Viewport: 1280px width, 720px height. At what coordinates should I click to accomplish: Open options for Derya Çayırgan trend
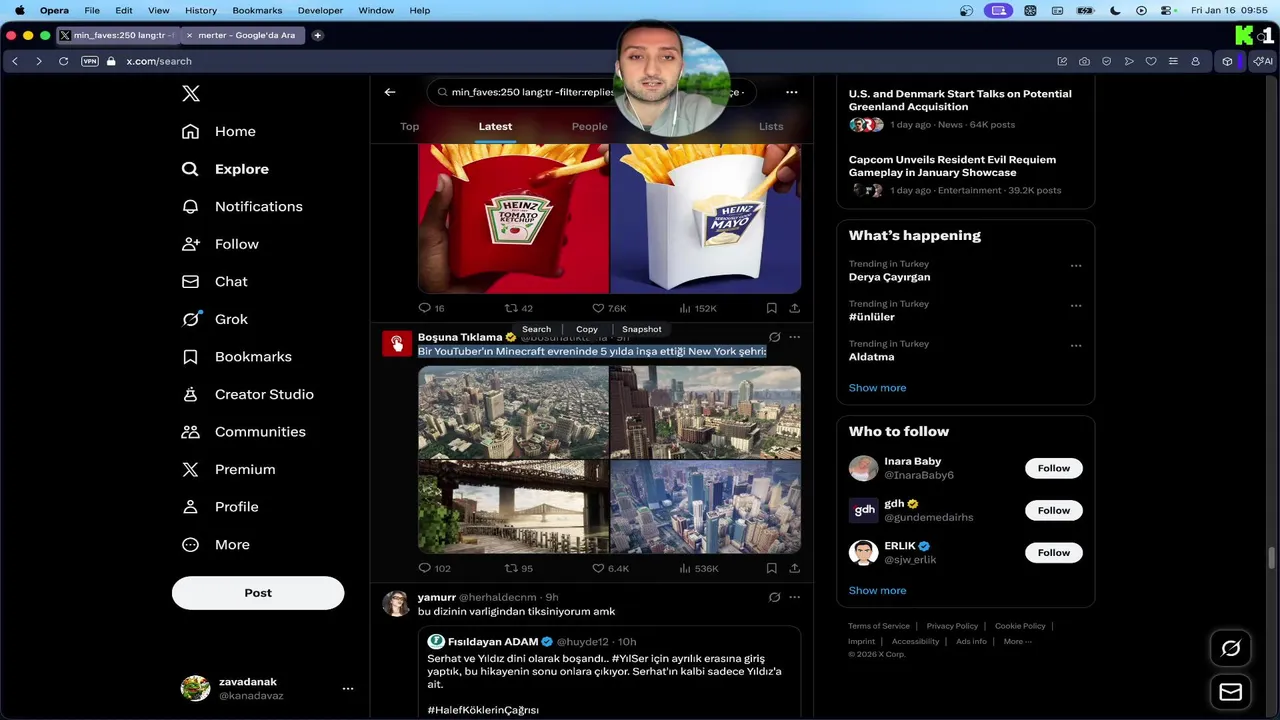(1076, 265)
